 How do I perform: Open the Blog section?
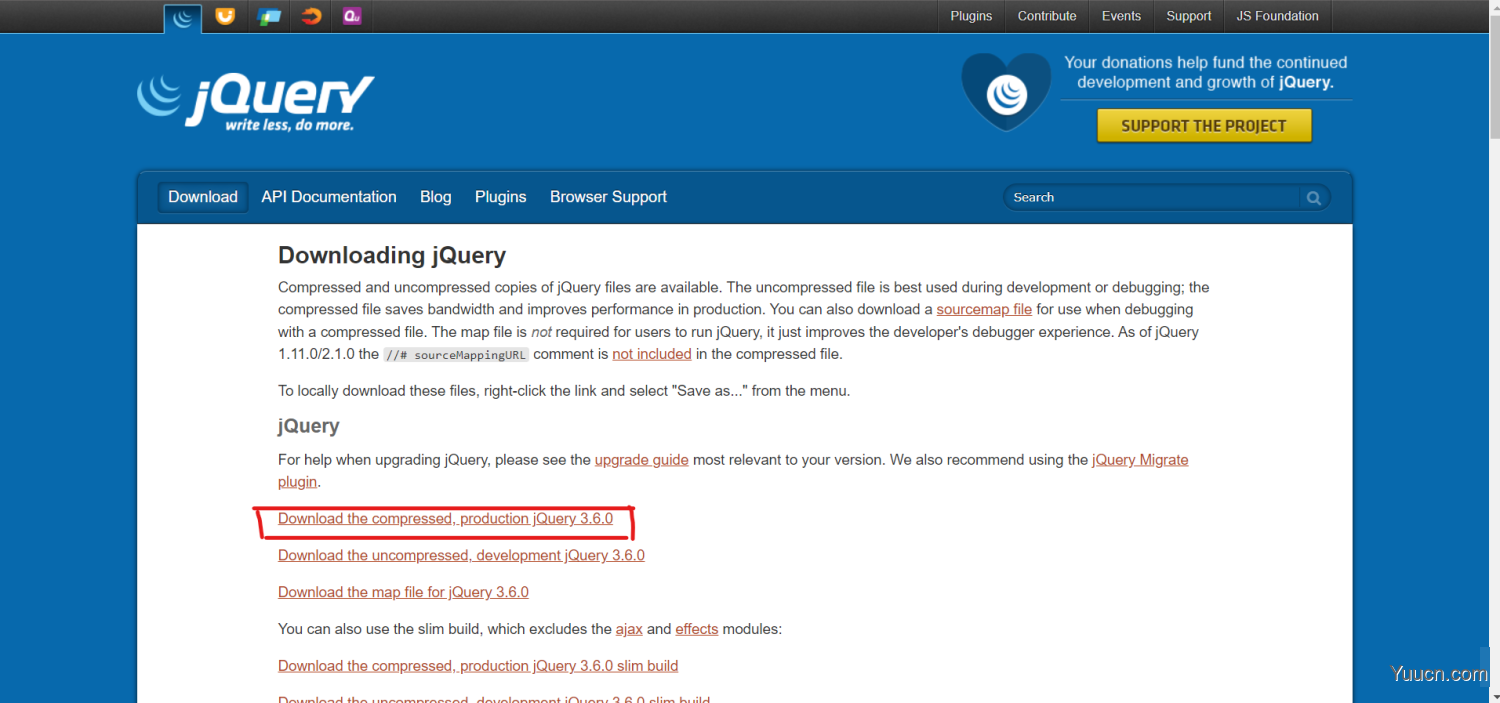pos(435,197)
